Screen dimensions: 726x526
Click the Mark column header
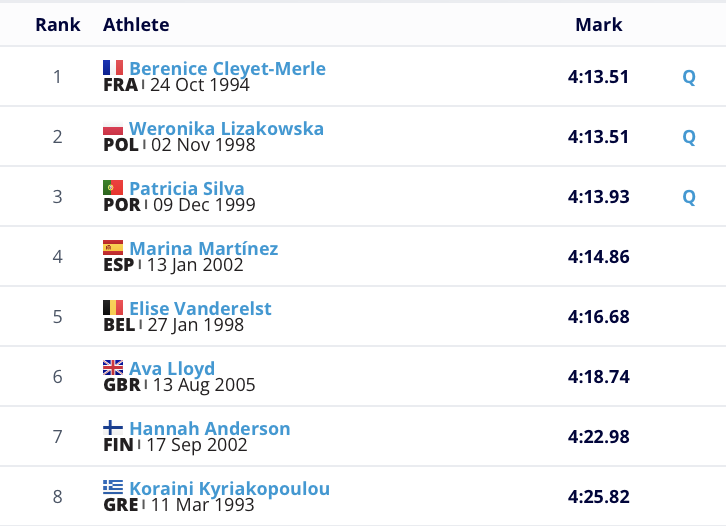click(x=598, y=25)
